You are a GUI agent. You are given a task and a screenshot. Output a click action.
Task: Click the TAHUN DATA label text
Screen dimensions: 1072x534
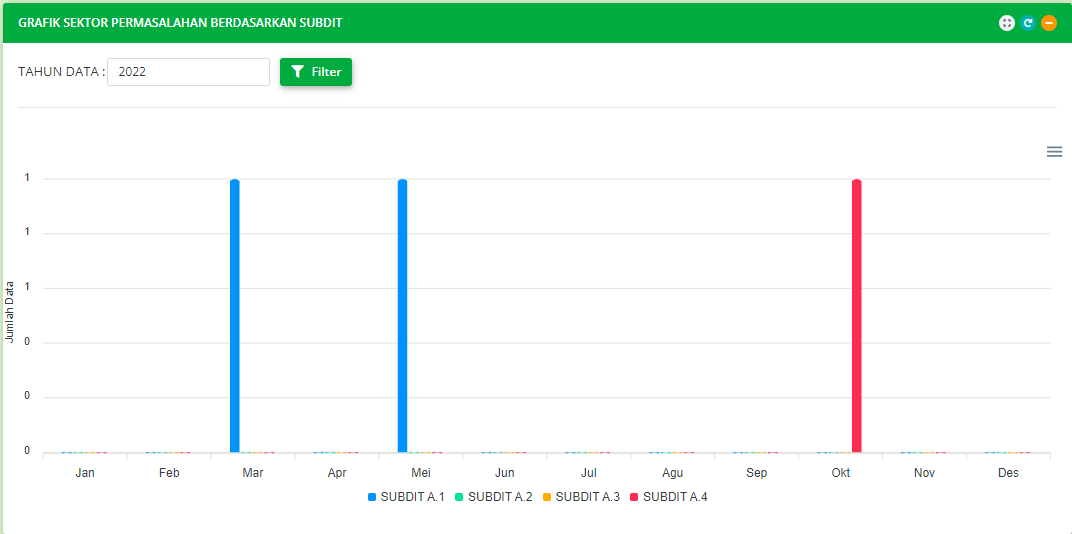pos(61,72)
